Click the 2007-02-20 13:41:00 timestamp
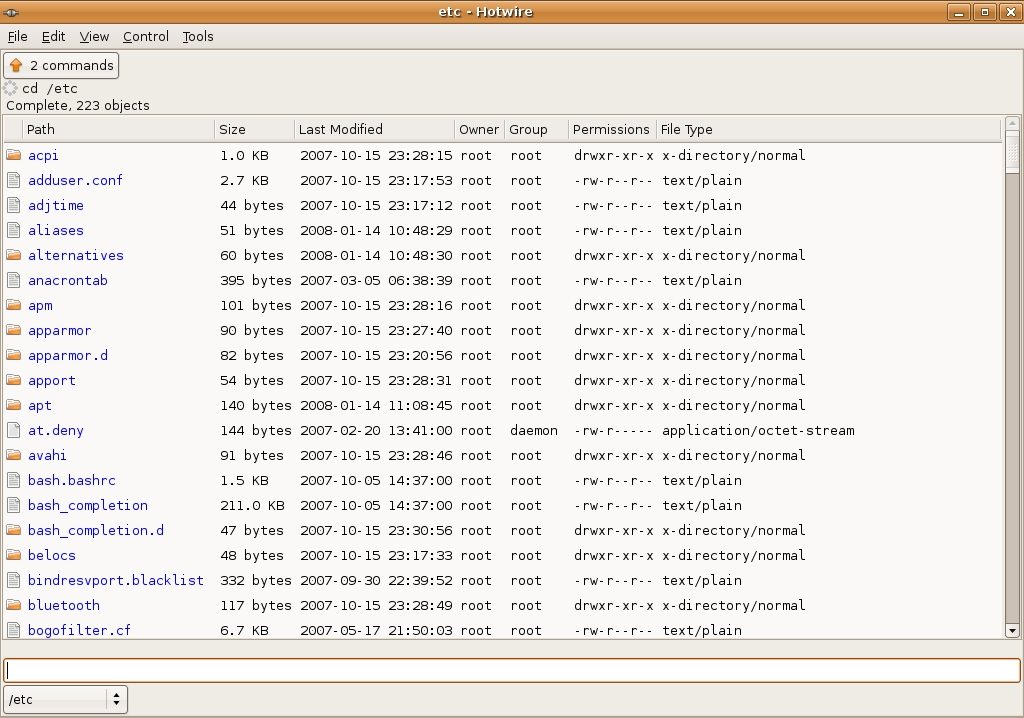 376,431
